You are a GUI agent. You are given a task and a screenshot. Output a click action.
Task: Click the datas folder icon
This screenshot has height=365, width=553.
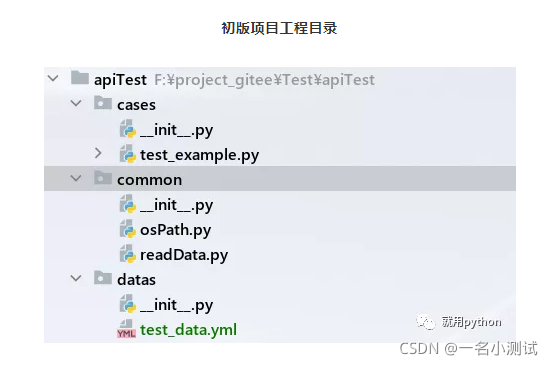click(x=103, y=278)
